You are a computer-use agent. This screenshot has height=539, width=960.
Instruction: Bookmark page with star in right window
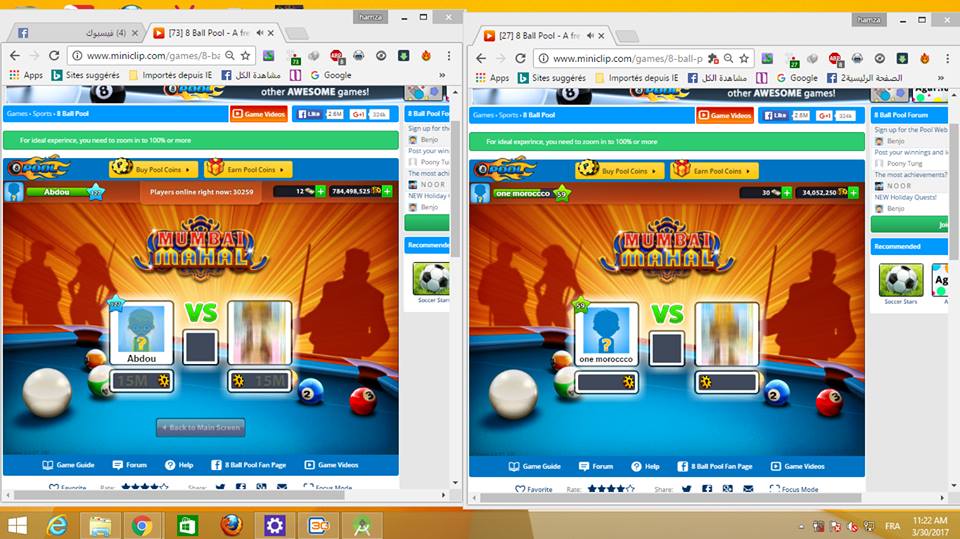coord(744,58)
